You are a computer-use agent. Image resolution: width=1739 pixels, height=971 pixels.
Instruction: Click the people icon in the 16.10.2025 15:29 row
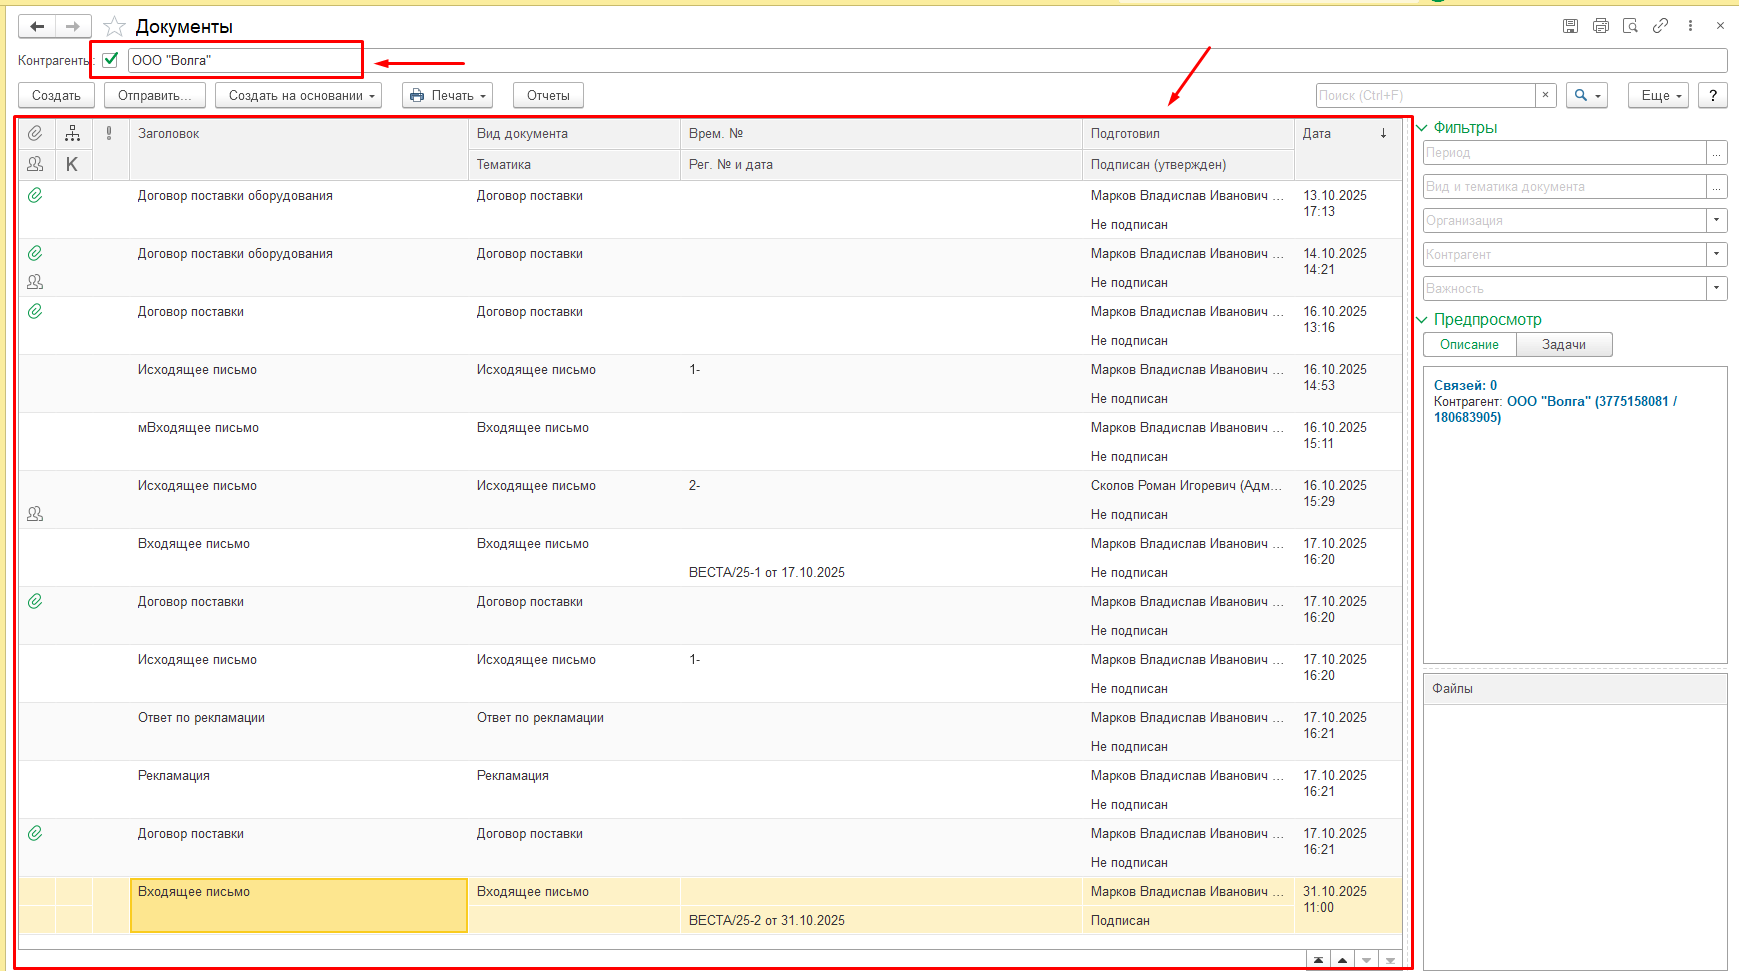(35, 514)
